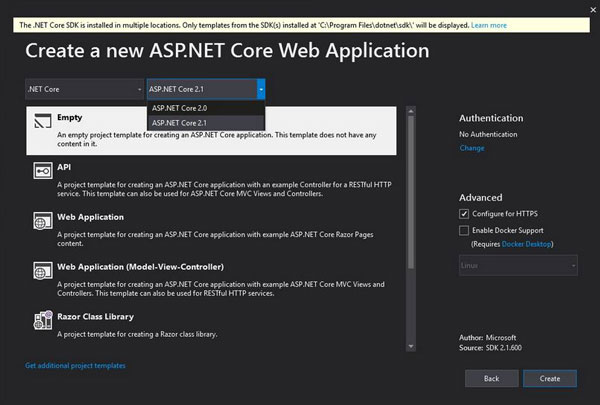Viewport: 600px width, 405px height.
Task: Click the Razor Class Library icon
Action: pyautogui.click(x=42, y=321)
